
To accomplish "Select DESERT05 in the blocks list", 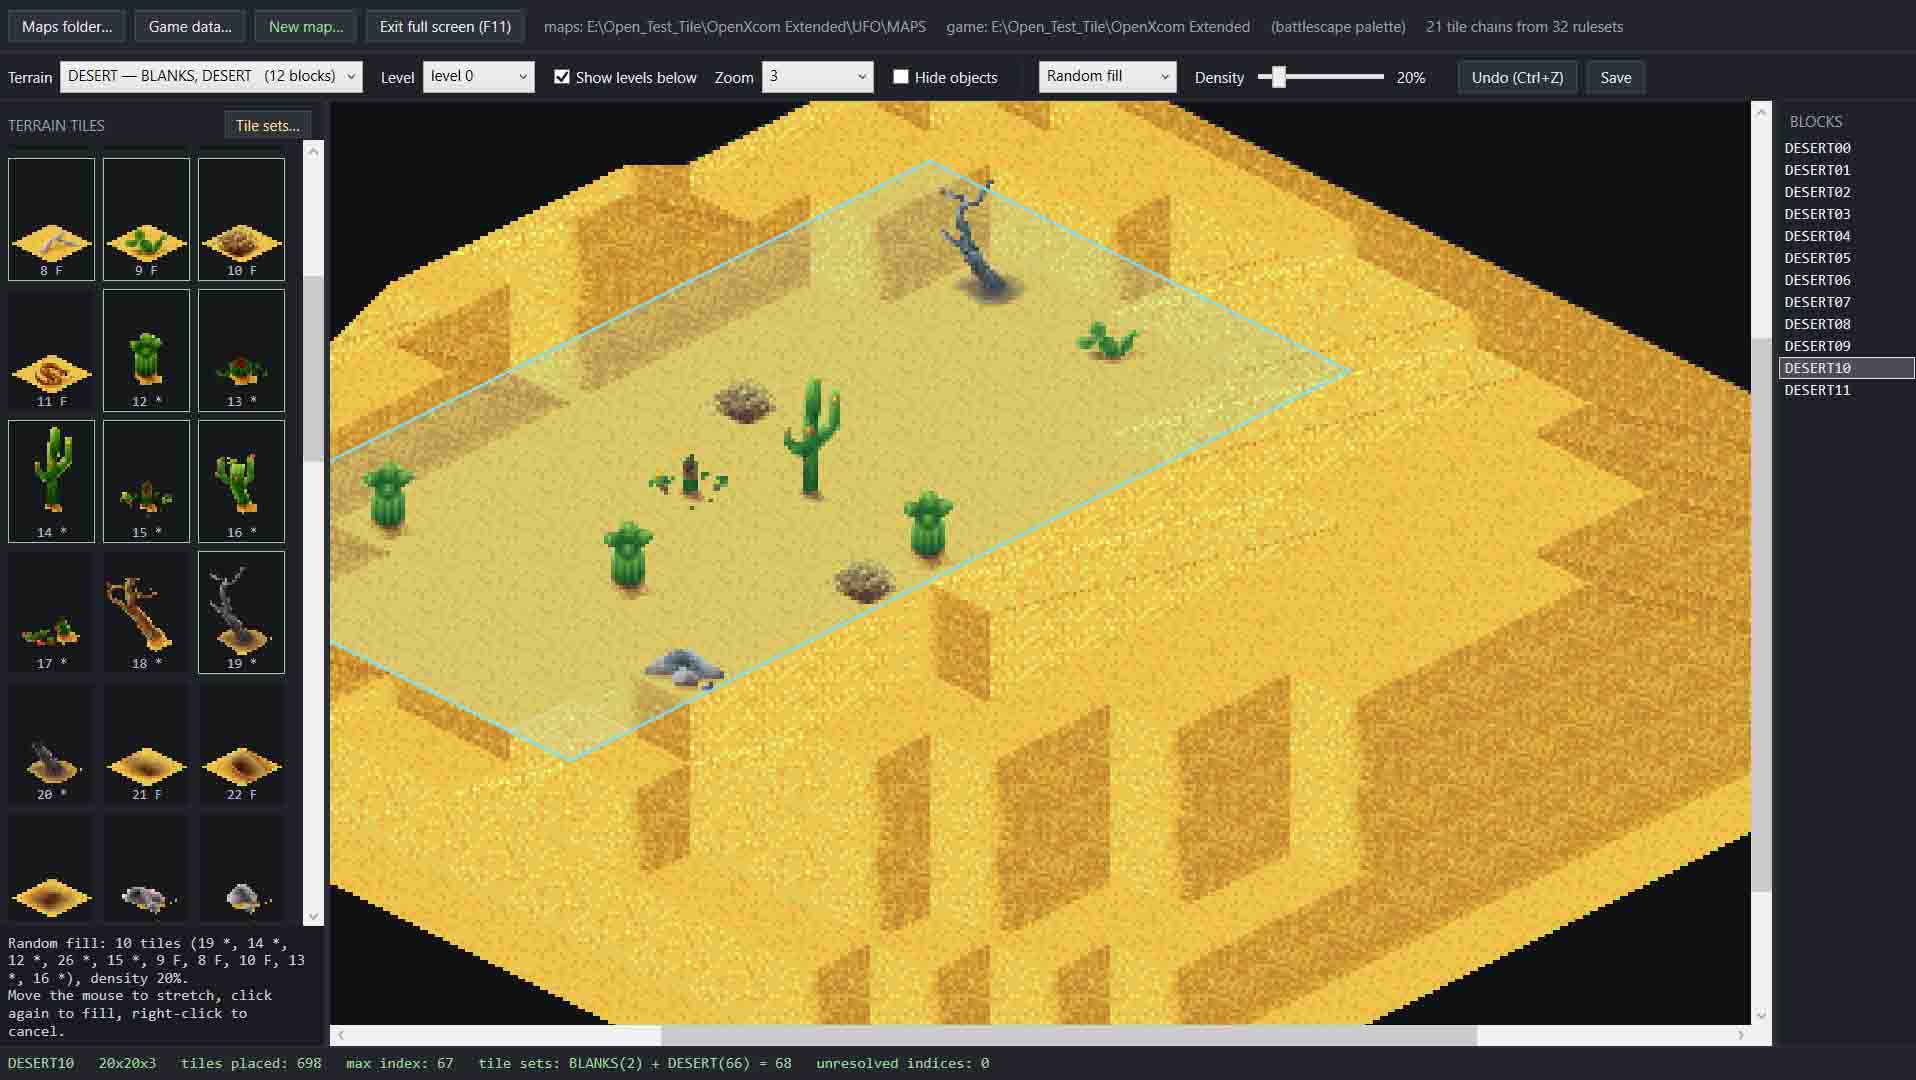I will coord(1817,258).
